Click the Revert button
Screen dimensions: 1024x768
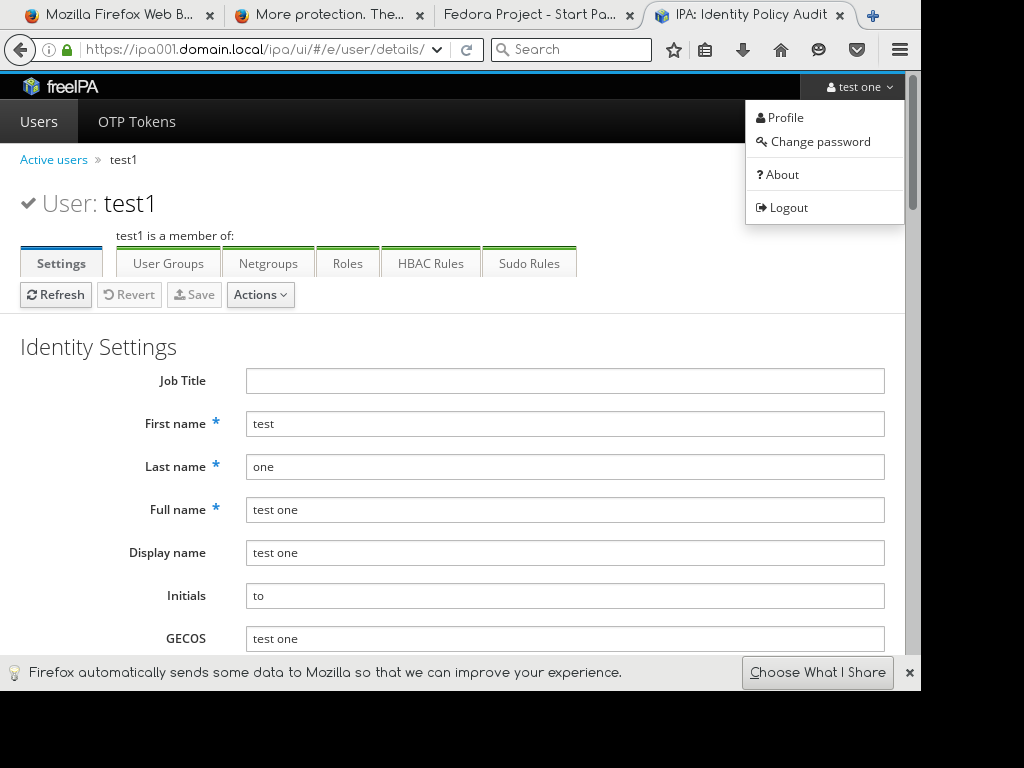coord(129,295)
